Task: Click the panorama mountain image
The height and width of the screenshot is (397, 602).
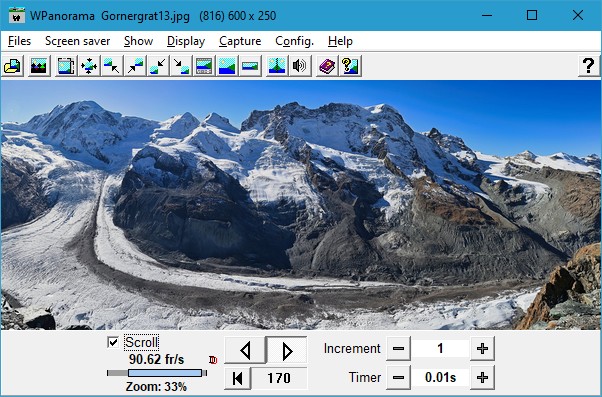Action: click(301, 205)
